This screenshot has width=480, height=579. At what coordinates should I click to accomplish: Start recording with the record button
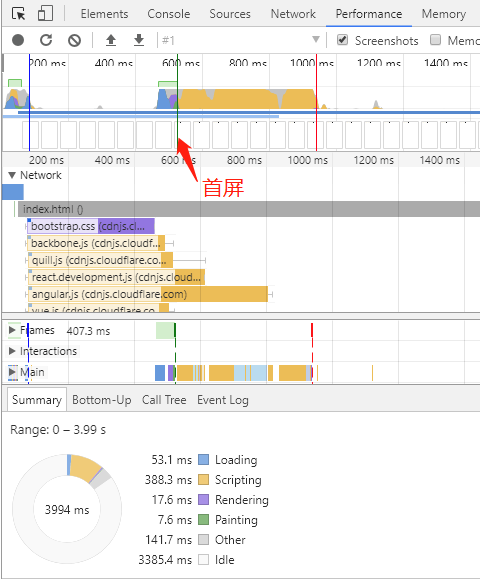pos(18,40)
